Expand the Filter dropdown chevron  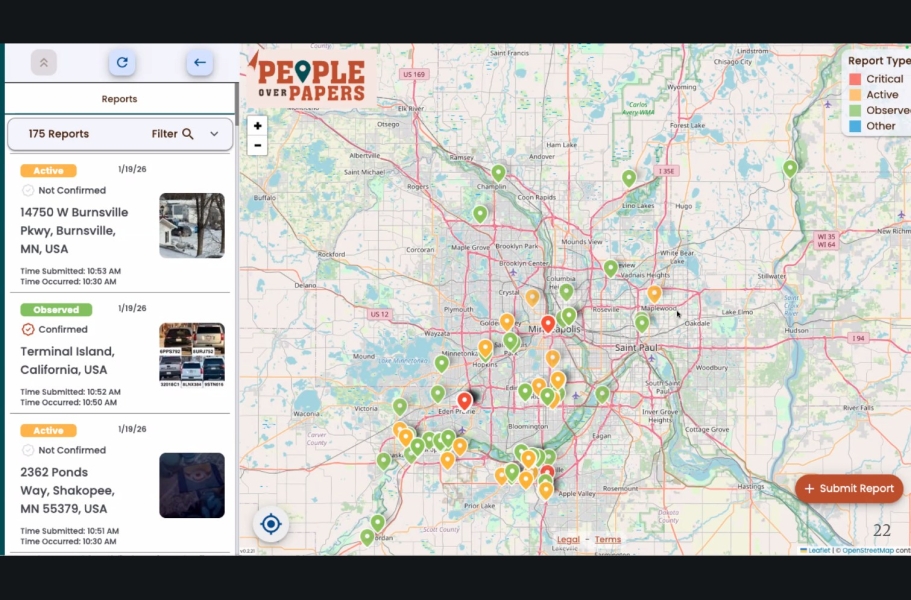(213, 133)
